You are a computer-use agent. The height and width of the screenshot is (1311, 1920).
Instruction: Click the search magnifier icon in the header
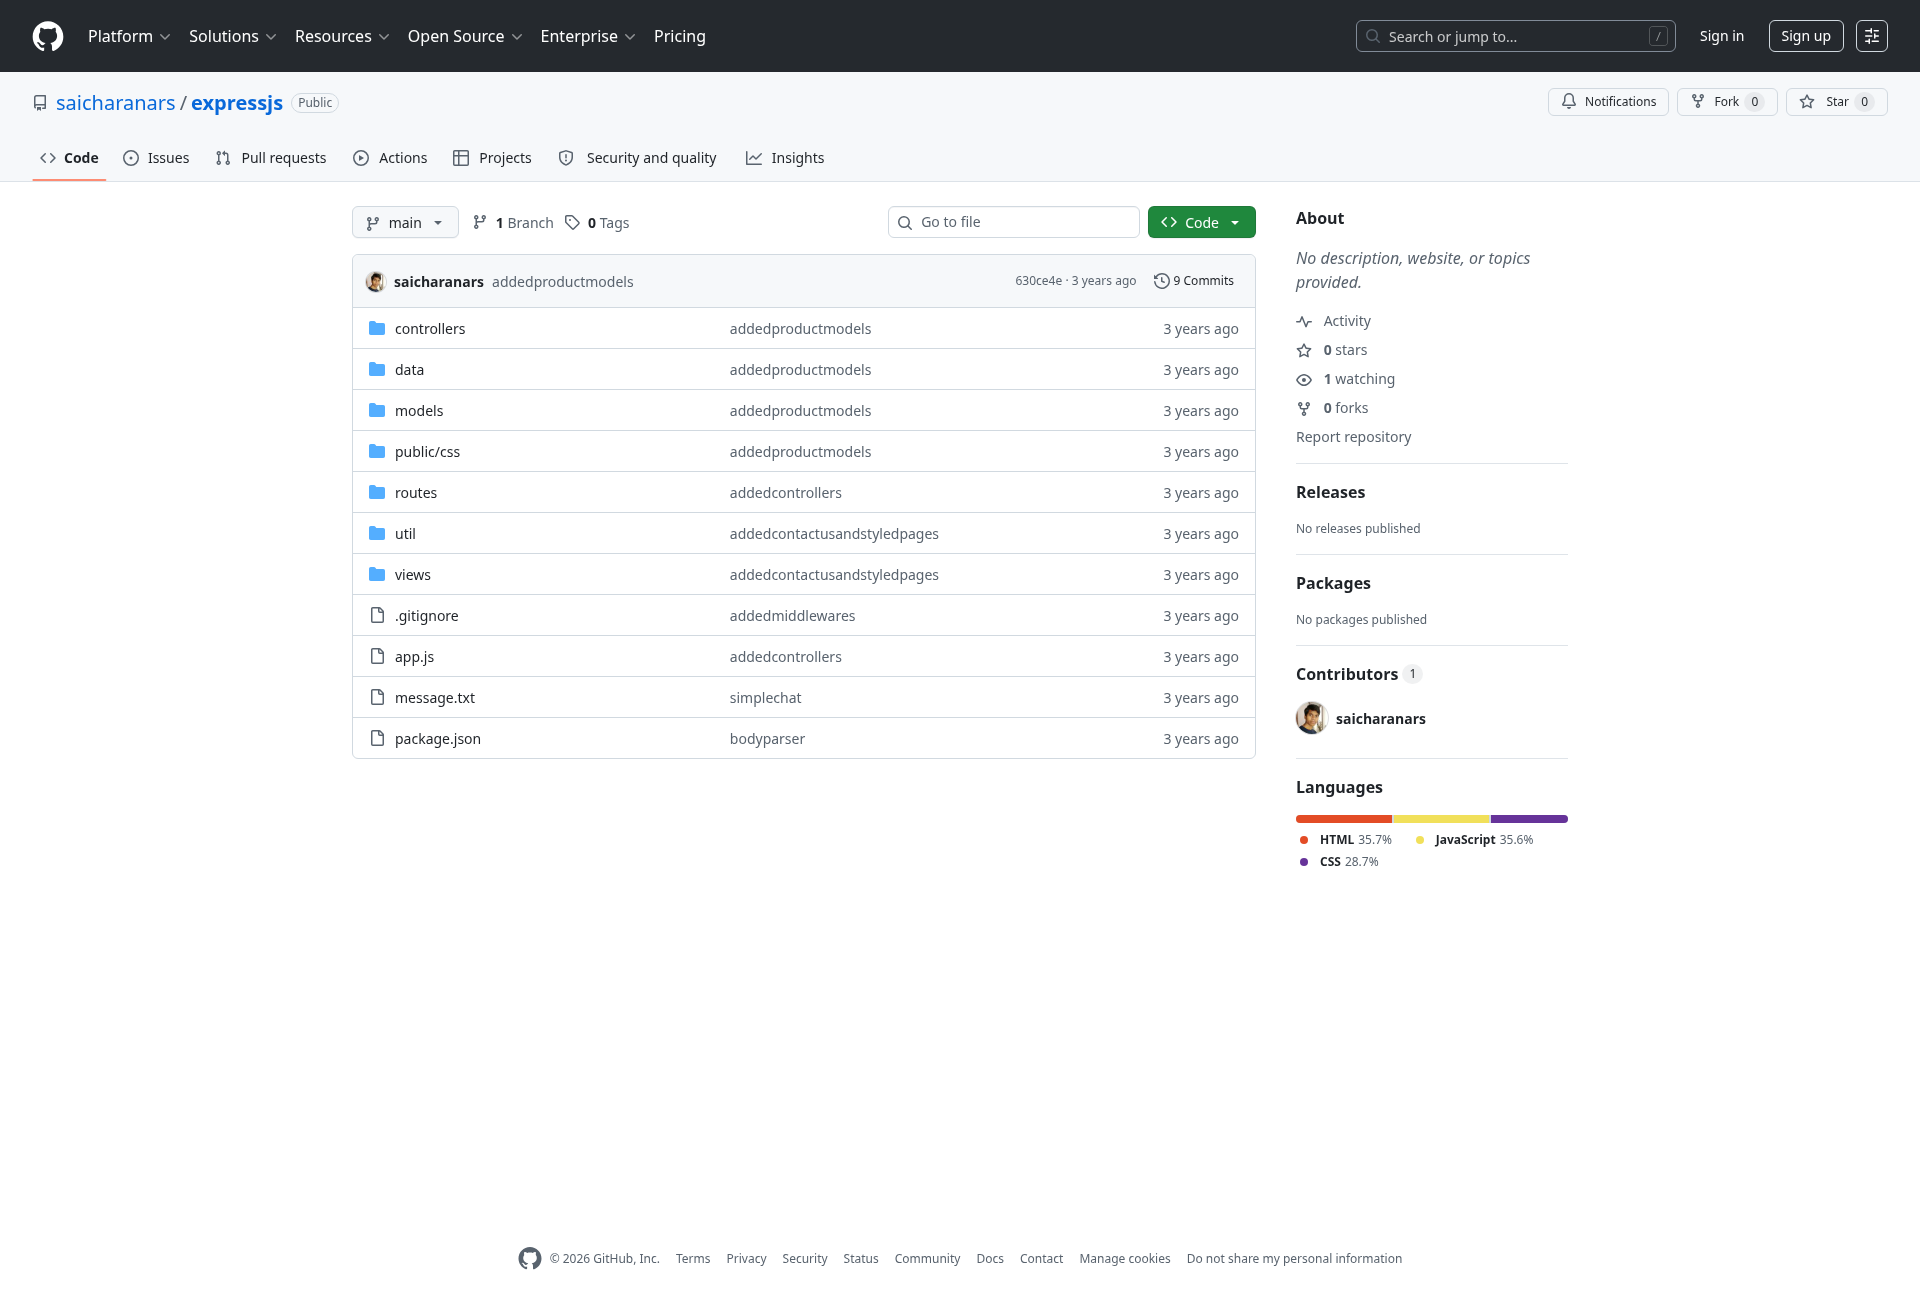1373,36
